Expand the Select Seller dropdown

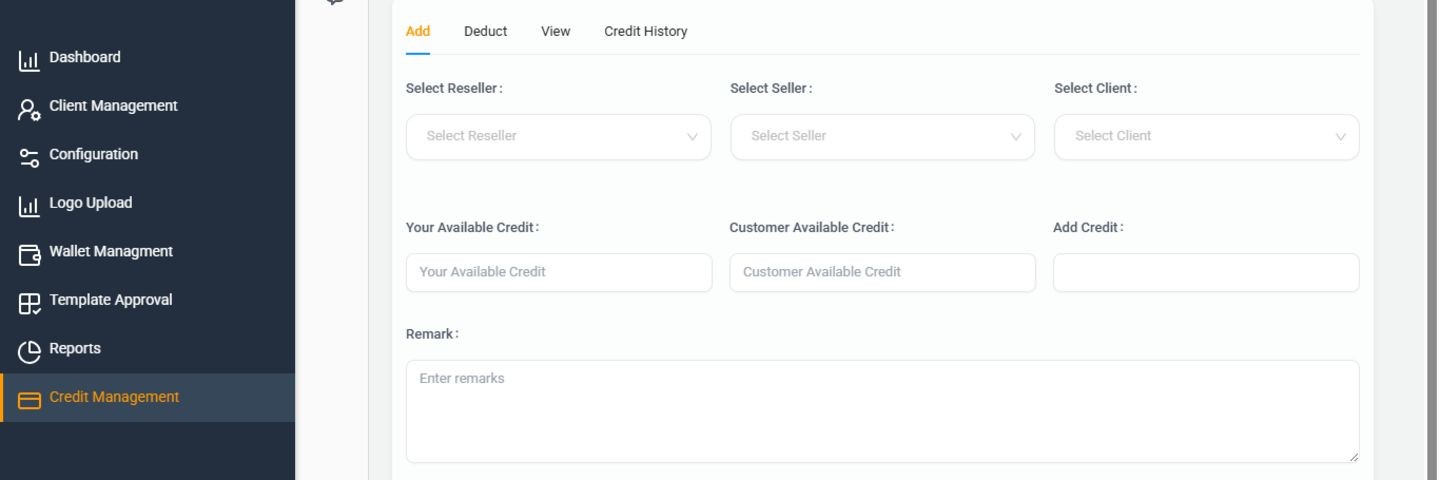[882, 137]
